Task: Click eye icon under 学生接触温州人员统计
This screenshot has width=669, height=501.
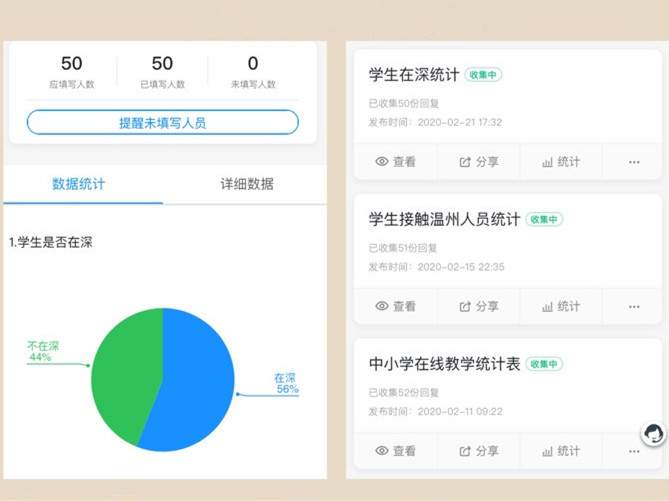Action: [382, 307]
